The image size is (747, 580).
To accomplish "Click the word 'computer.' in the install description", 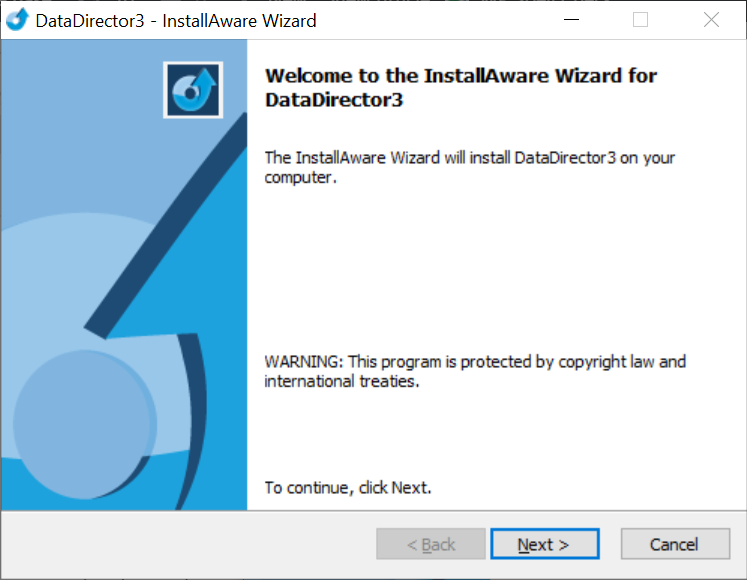I will point(301,178).
